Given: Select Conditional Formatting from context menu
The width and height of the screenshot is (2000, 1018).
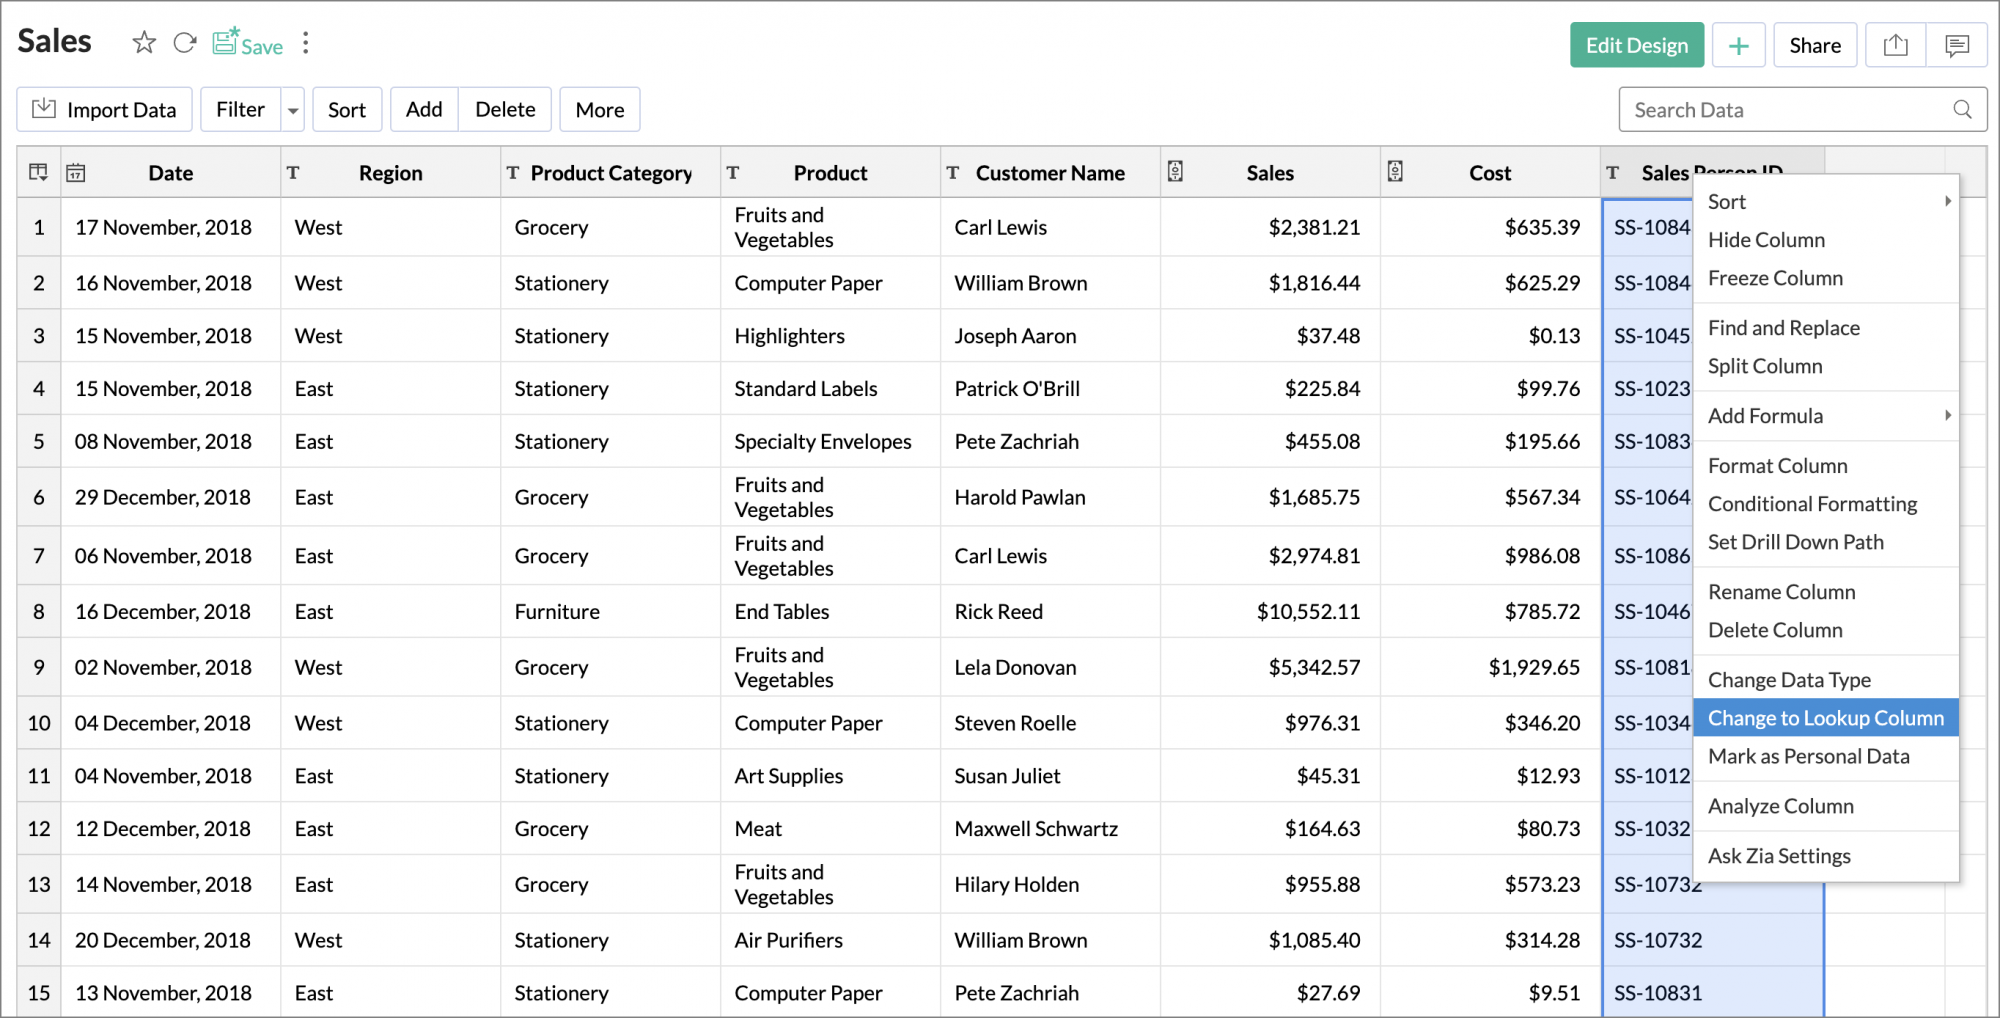Looking at the screenshot, I should tap(1812, 504).
